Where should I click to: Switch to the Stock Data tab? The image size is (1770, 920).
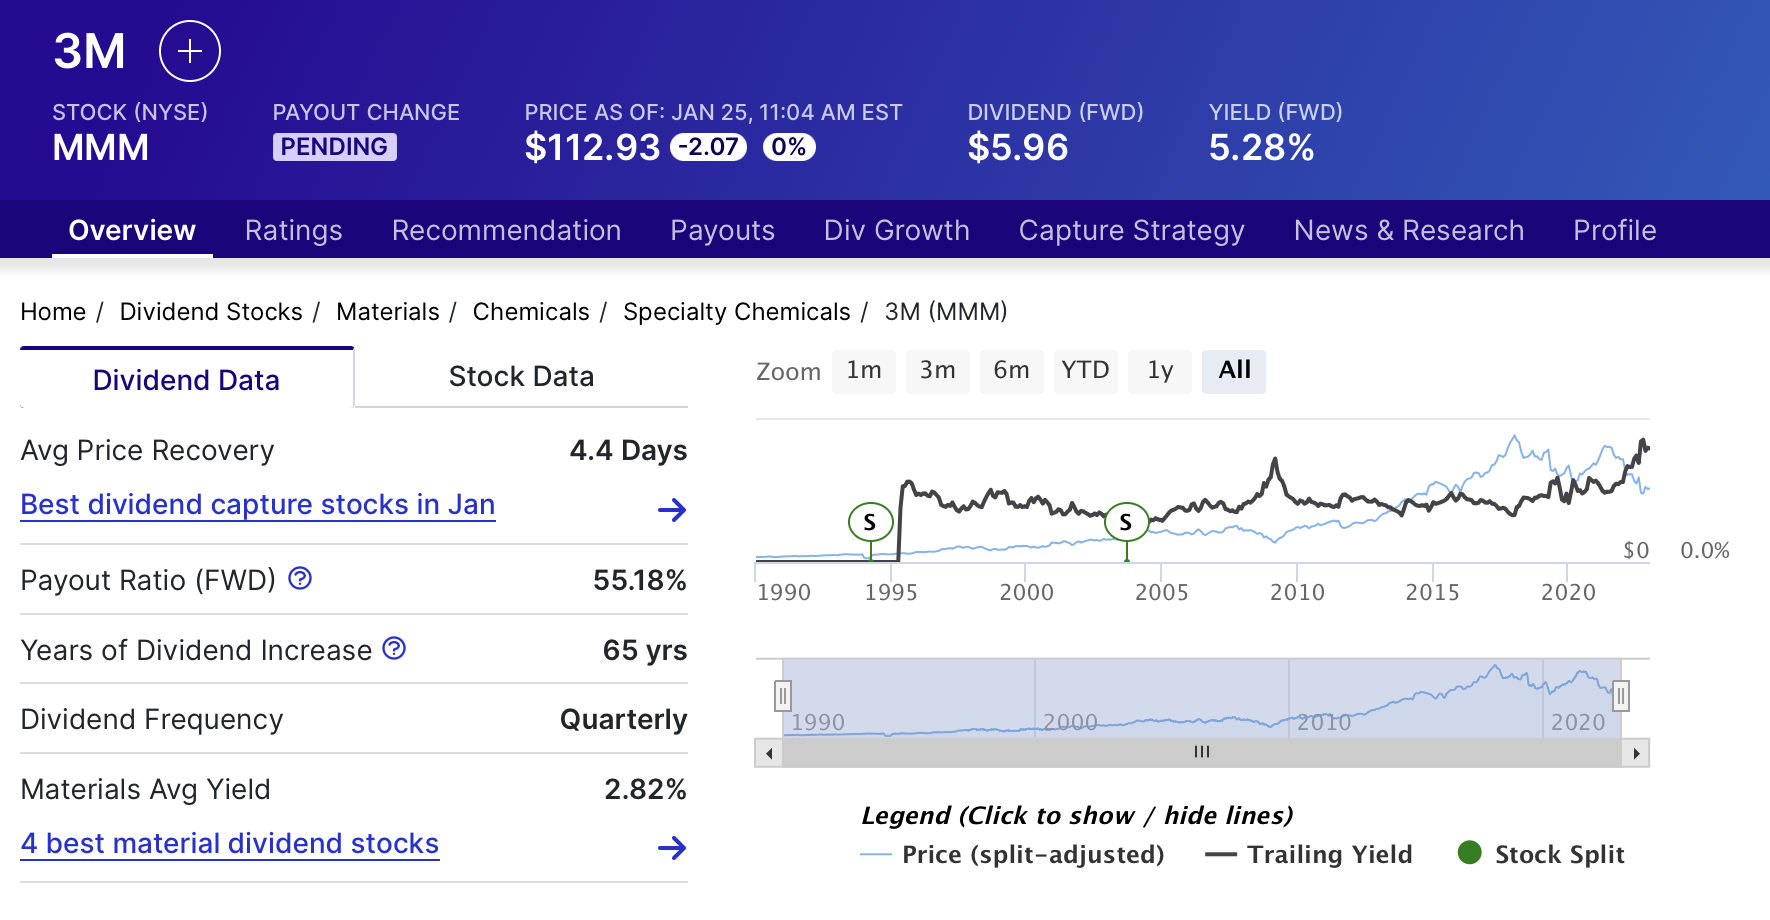521,377
